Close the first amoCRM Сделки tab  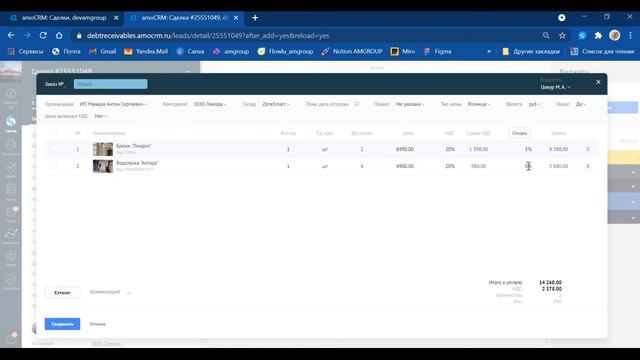[116, 18]
